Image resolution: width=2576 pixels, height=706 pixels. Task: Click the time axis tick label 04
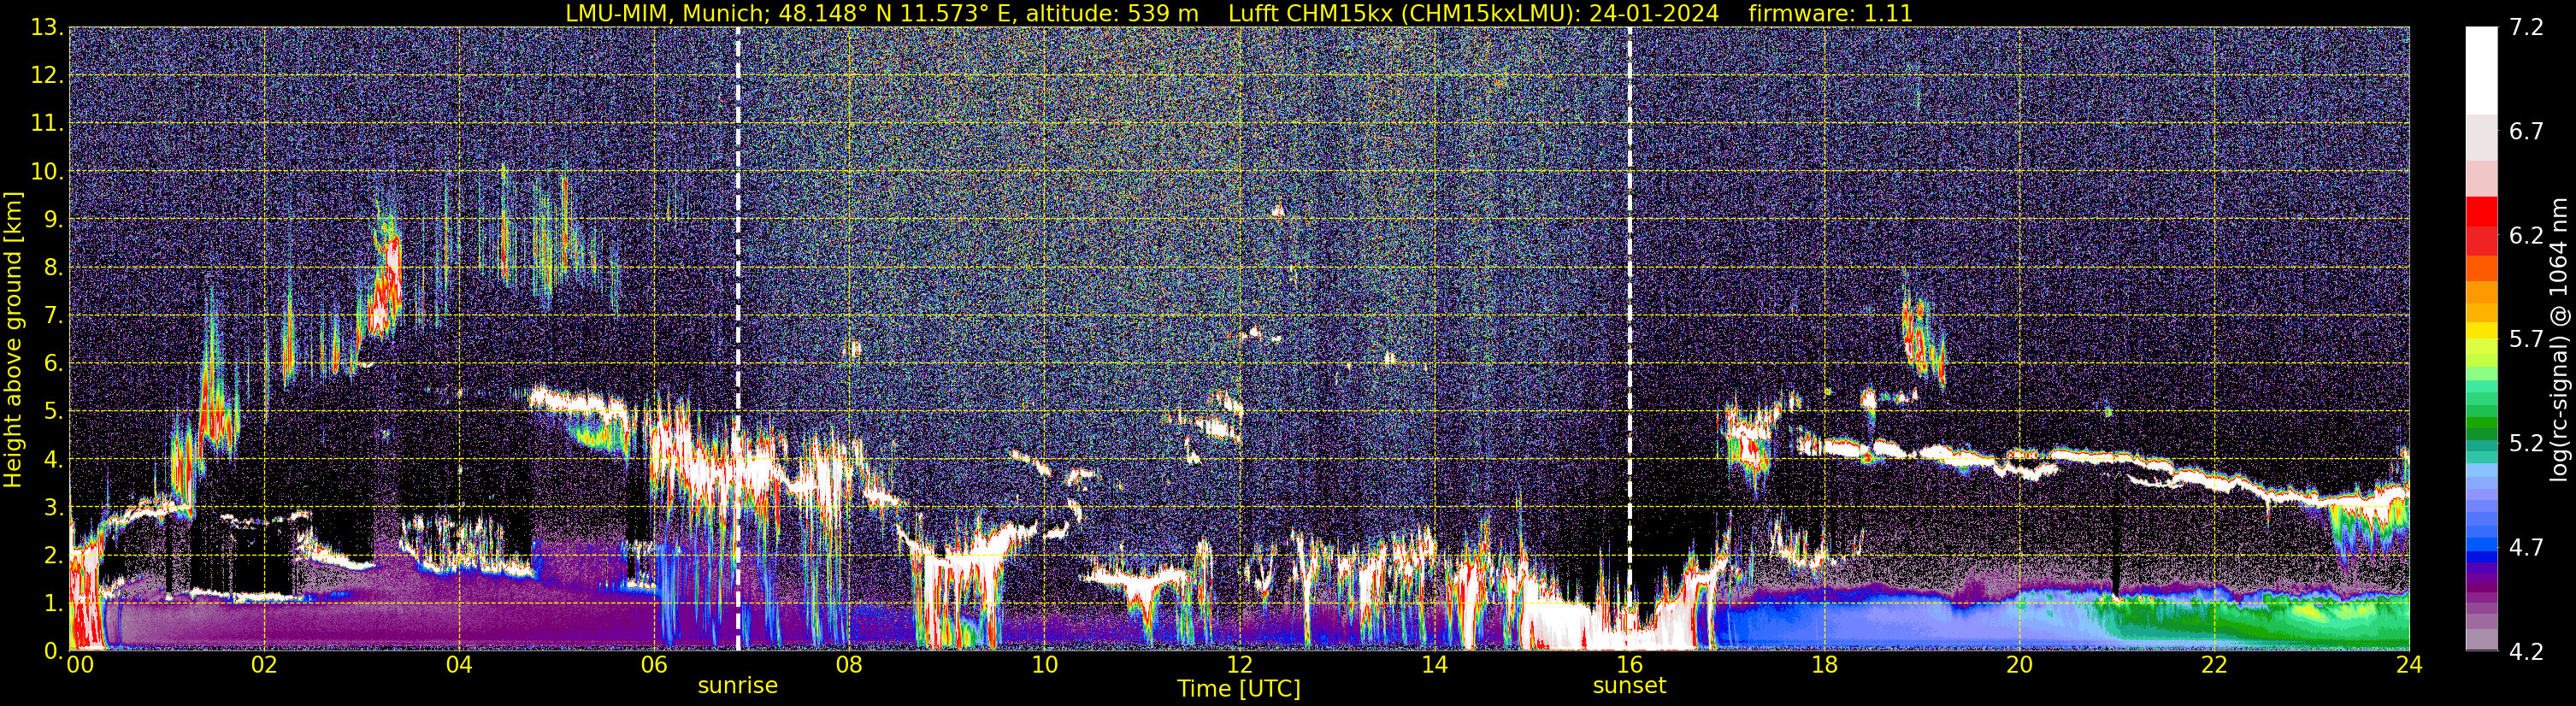pyautogui.click(x=459, y=665)
